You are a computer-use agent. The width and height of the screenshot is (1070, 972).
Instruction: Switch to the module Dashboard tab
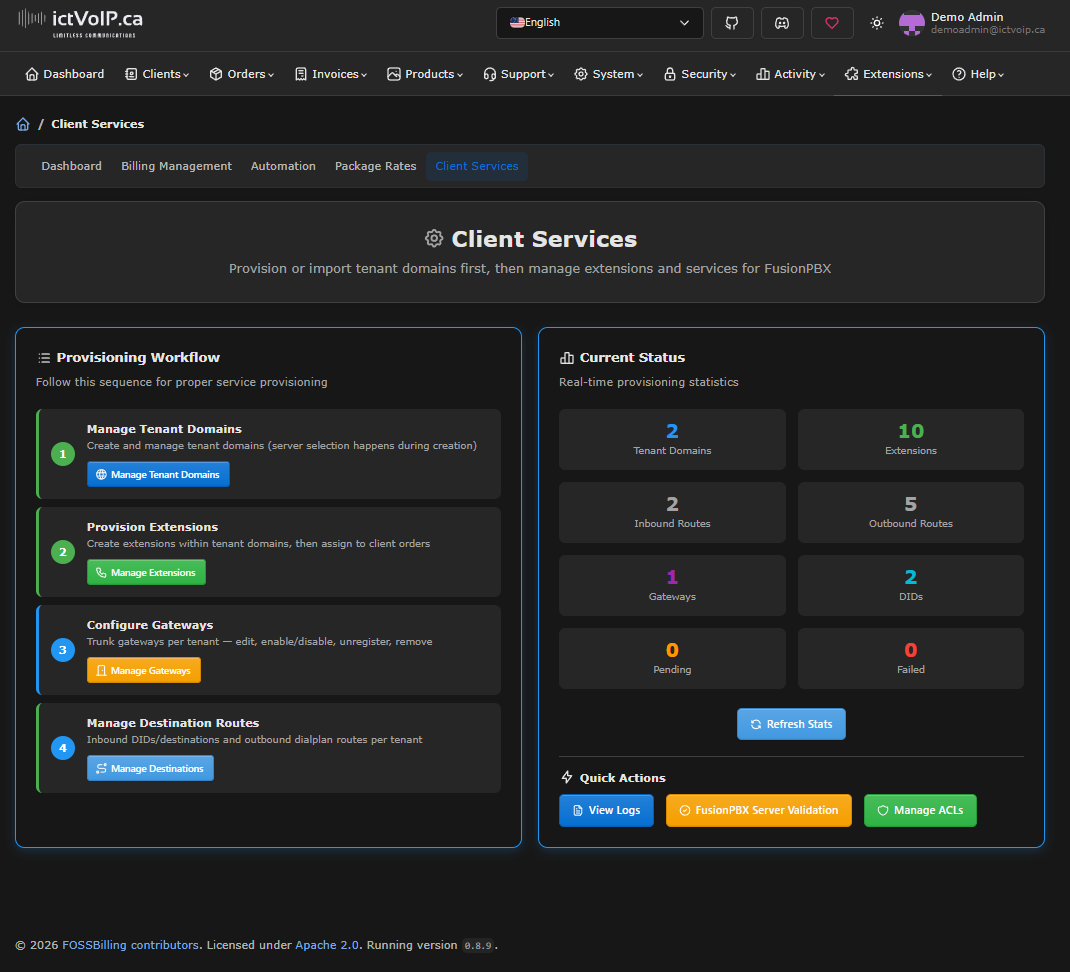pyautogui.click(x=72, y=166)
